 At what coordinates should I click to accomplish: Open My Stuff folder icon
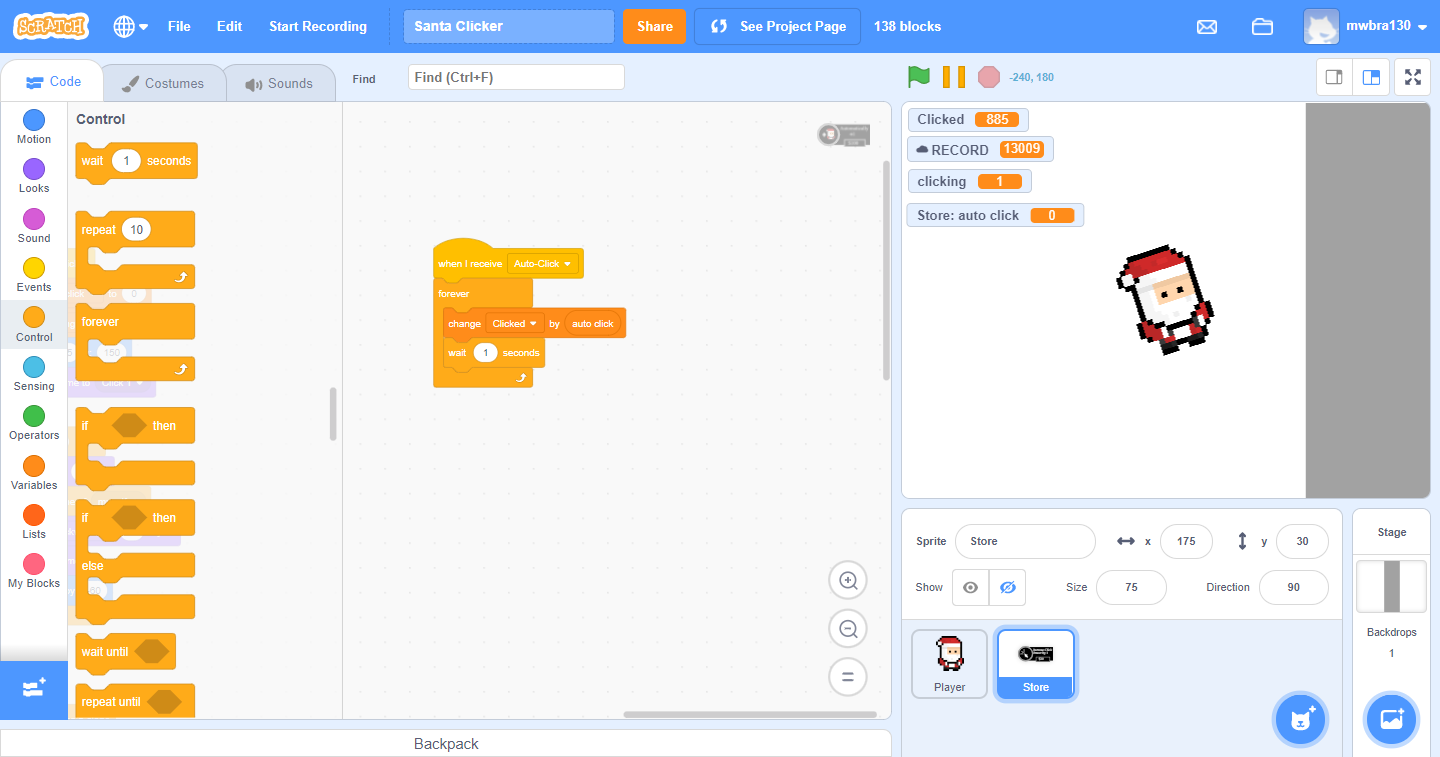1262,26
